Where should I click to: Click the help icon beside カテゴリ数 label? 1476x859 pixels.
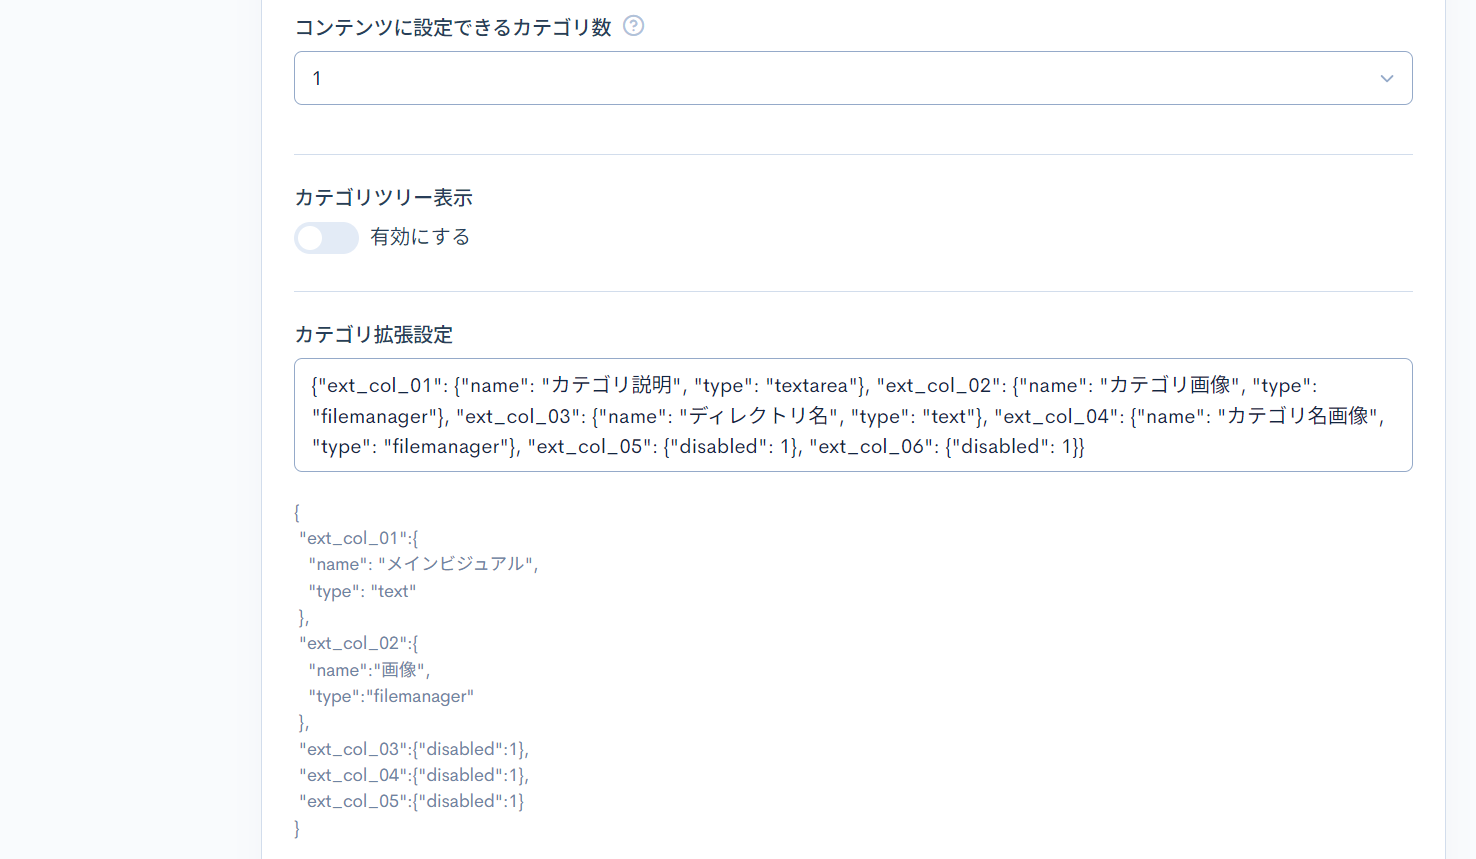[x=633, y=26]
